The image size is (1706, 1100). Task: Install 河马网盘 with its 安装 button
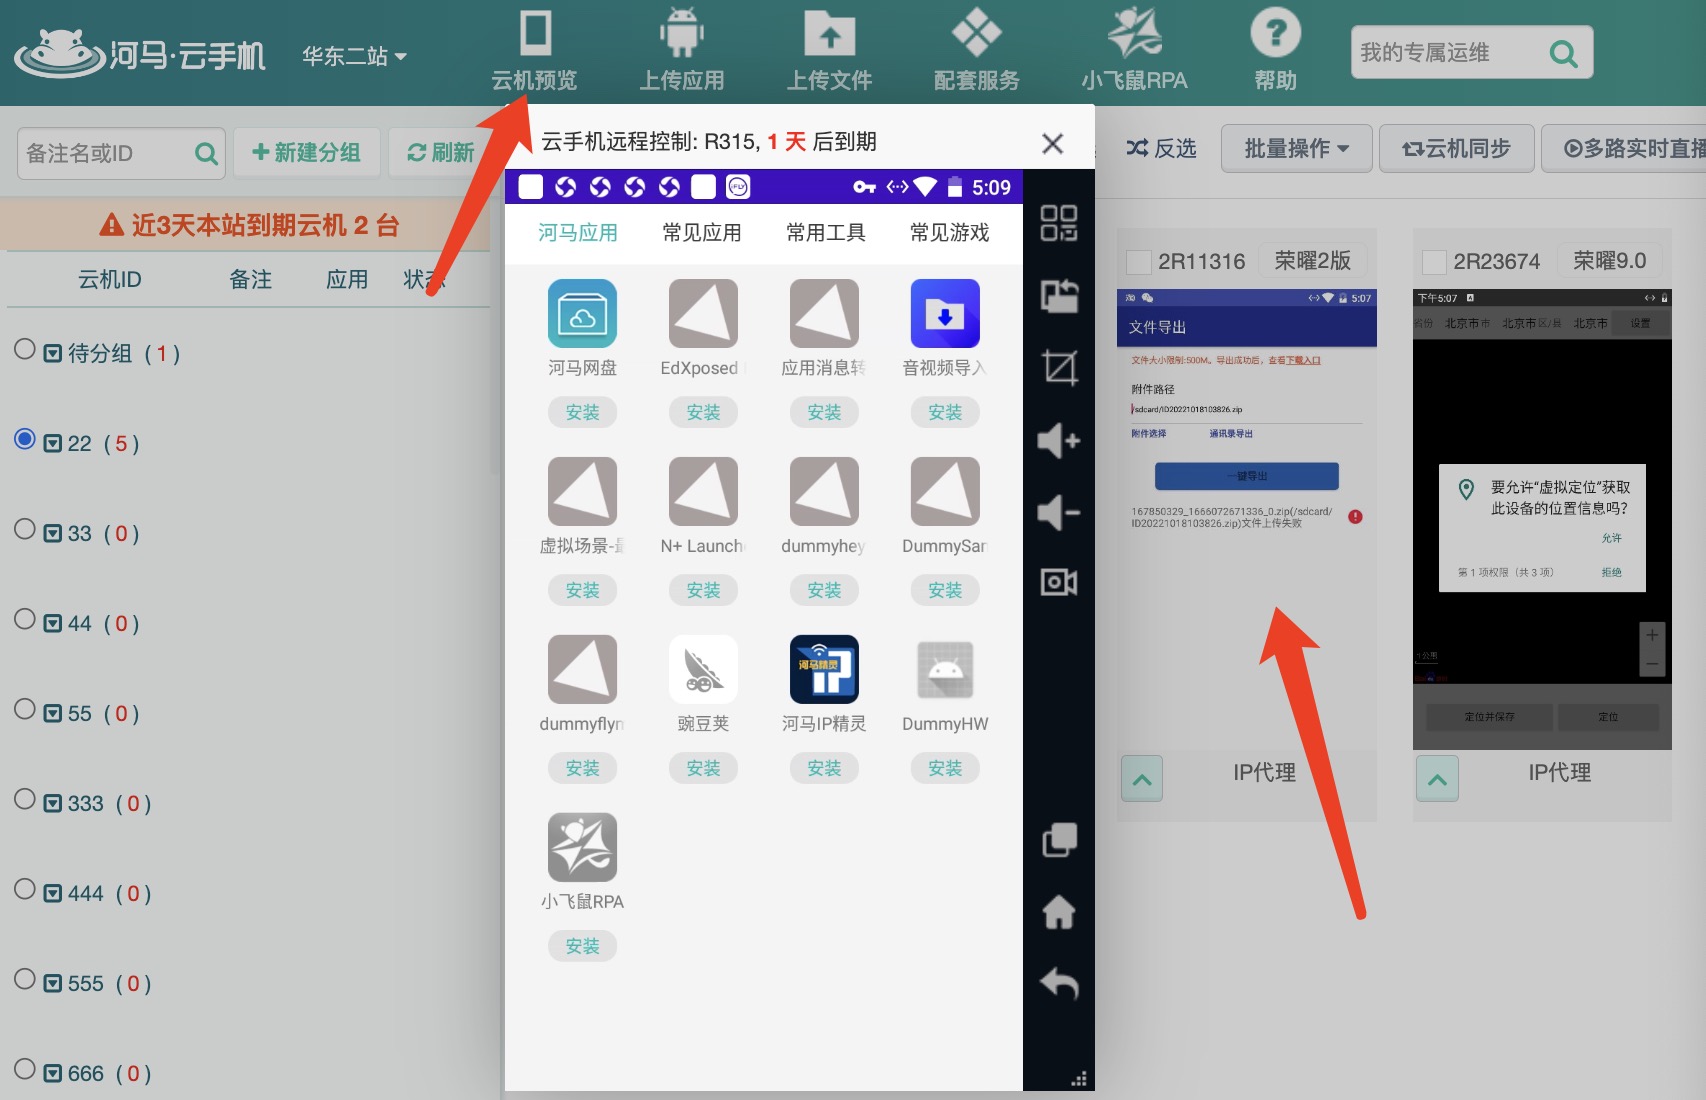tap(582, 412)
